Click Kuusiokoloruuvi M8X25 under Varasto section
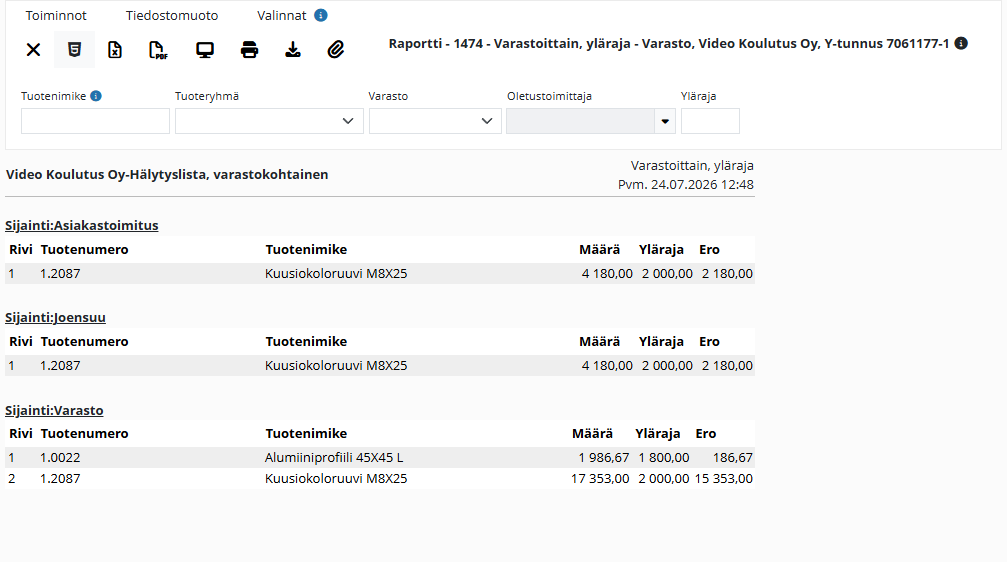1007x562 pixels. (336, 479)
